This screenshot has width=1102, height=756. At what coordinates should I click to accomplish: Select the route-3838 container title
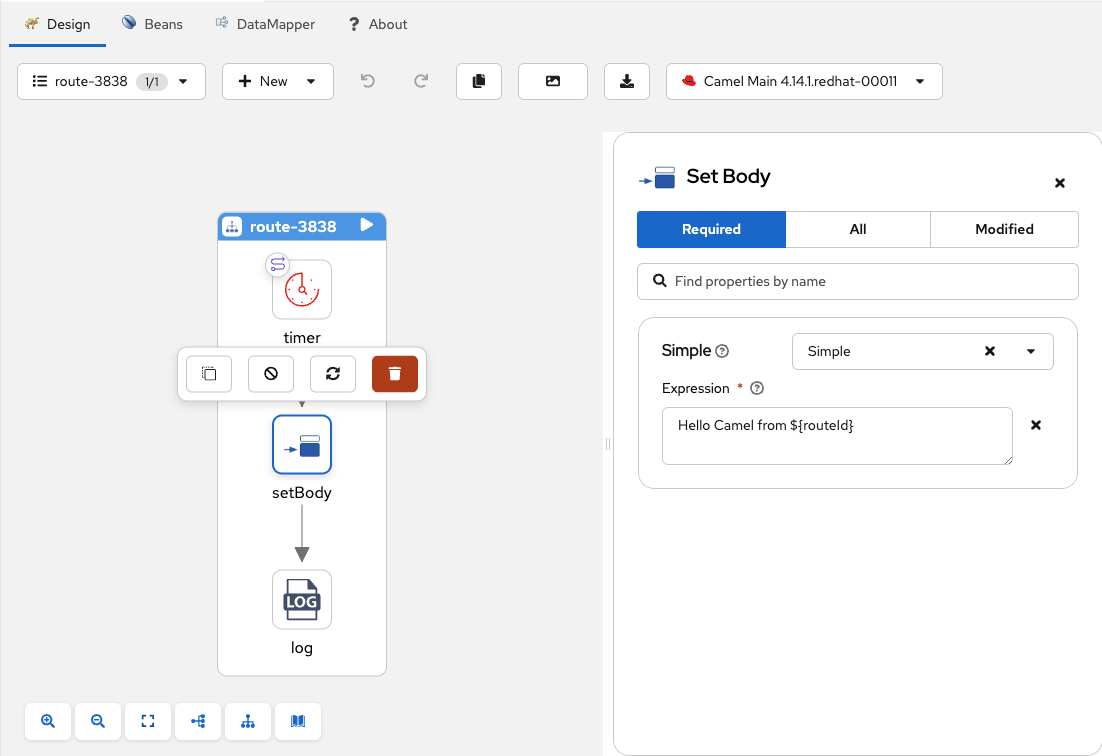click(x=293, y=227)
